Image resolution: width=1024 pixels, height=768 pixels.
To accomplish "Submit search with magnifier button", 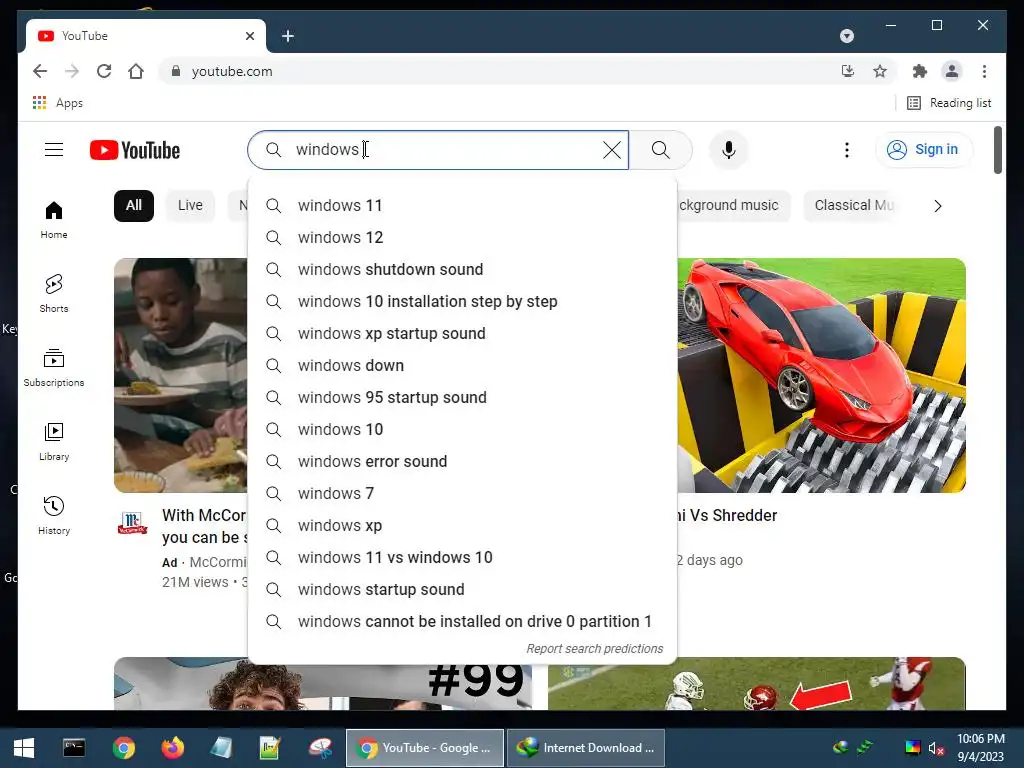I will (660, 150).
